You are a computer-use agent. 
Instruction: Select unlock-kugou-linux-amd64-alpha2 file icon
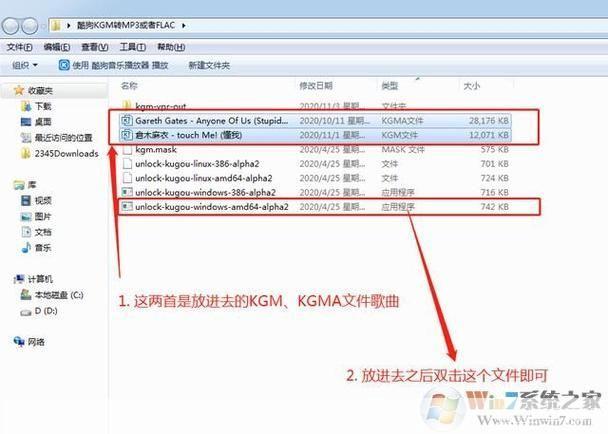[127, 178]
